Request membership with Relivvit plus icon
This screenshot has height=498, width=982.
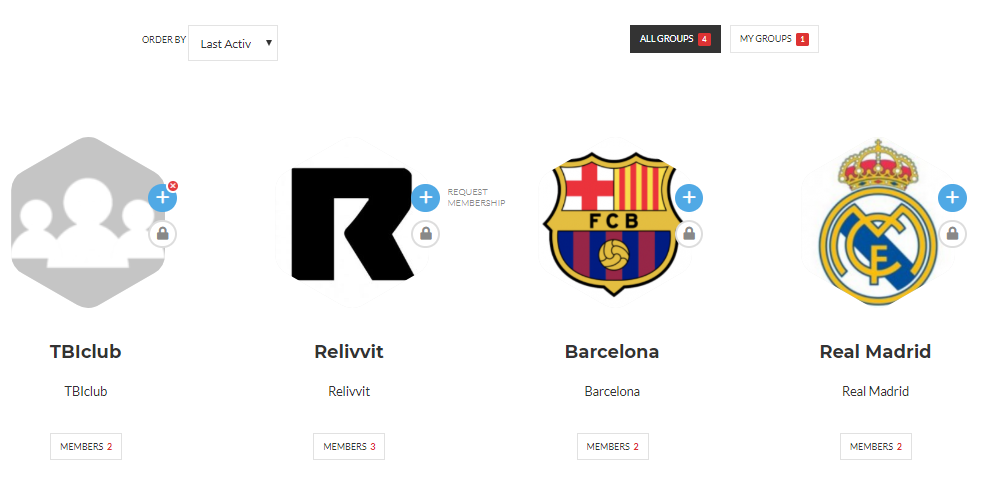pyautogui.click(x=425, y=198)
